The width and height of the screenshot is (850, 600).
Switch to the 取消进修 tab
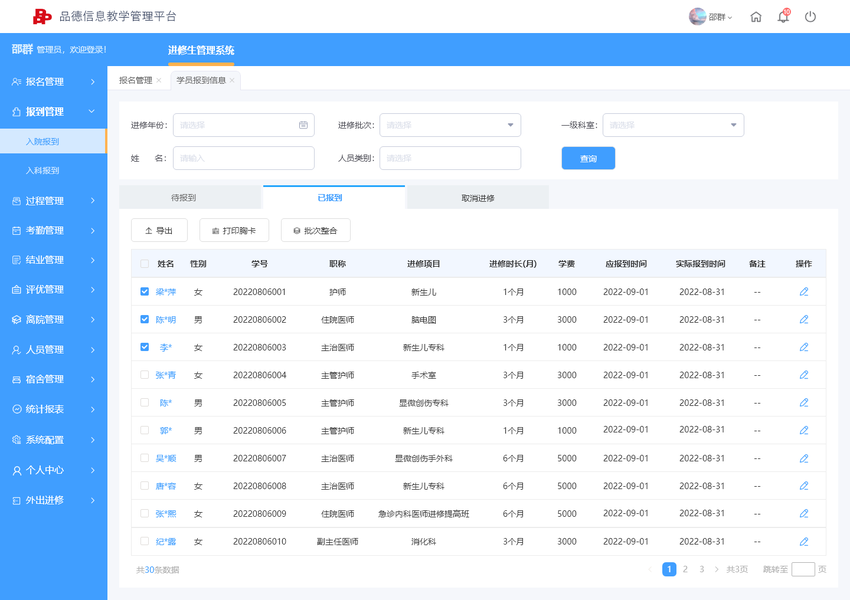tap(478, 198)
